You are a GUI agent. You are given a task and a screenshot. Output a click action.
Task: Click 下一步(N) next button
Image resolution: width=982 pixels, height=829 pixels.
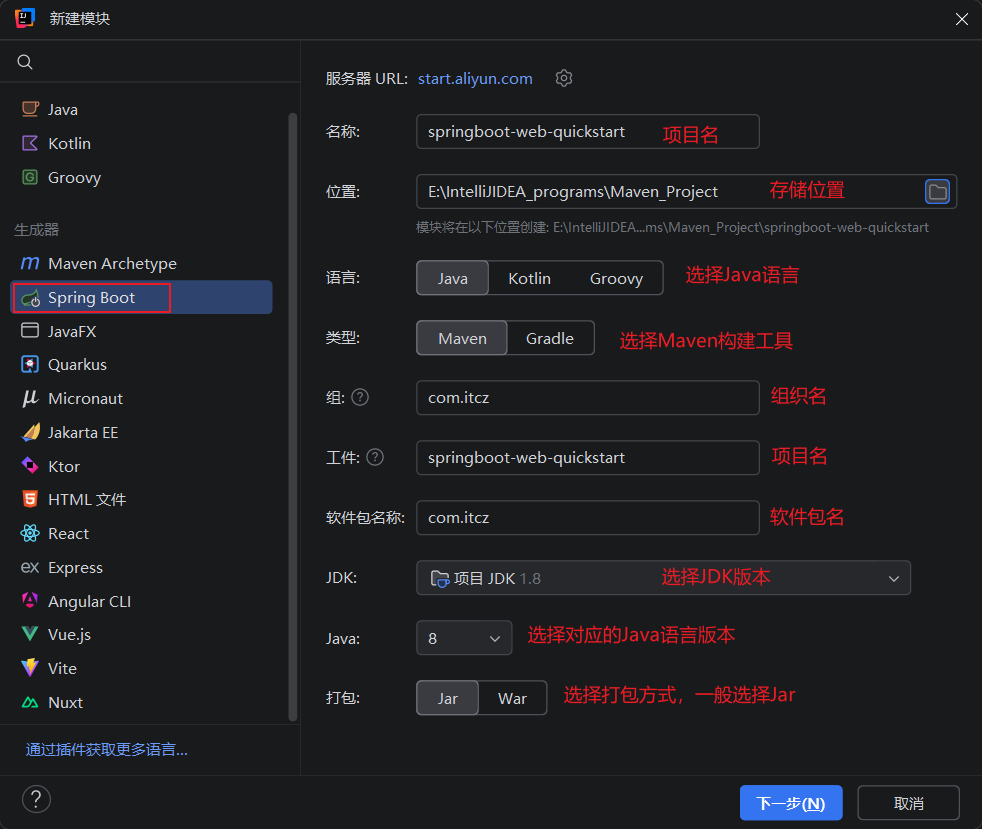point(791,803)
